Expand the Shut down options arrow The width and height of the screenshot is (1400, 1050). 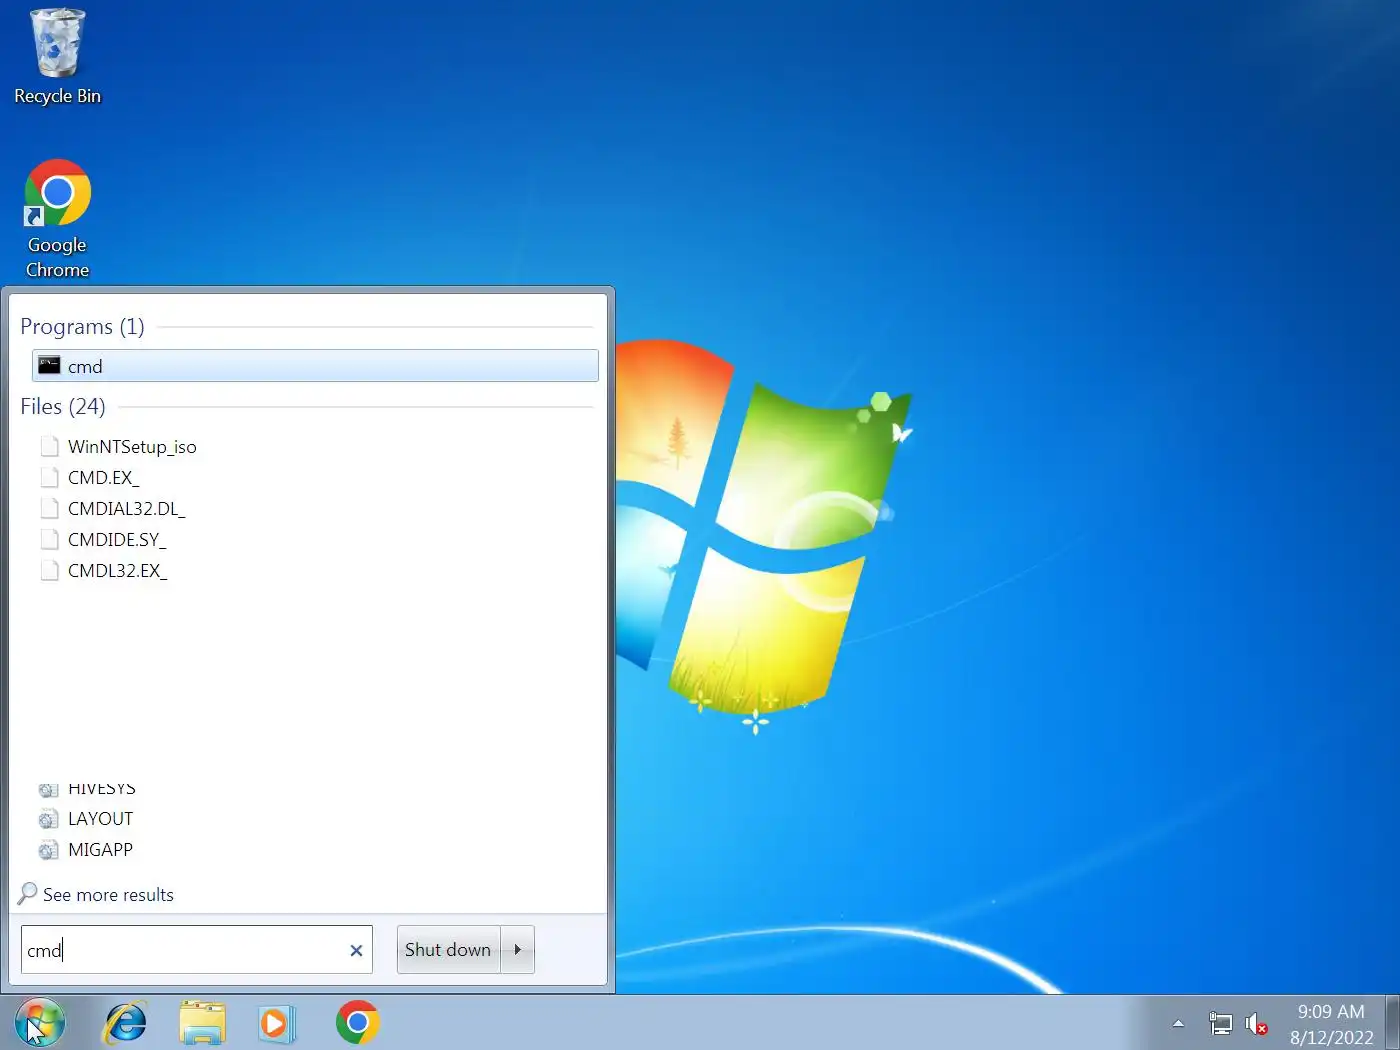pos(517,950)
